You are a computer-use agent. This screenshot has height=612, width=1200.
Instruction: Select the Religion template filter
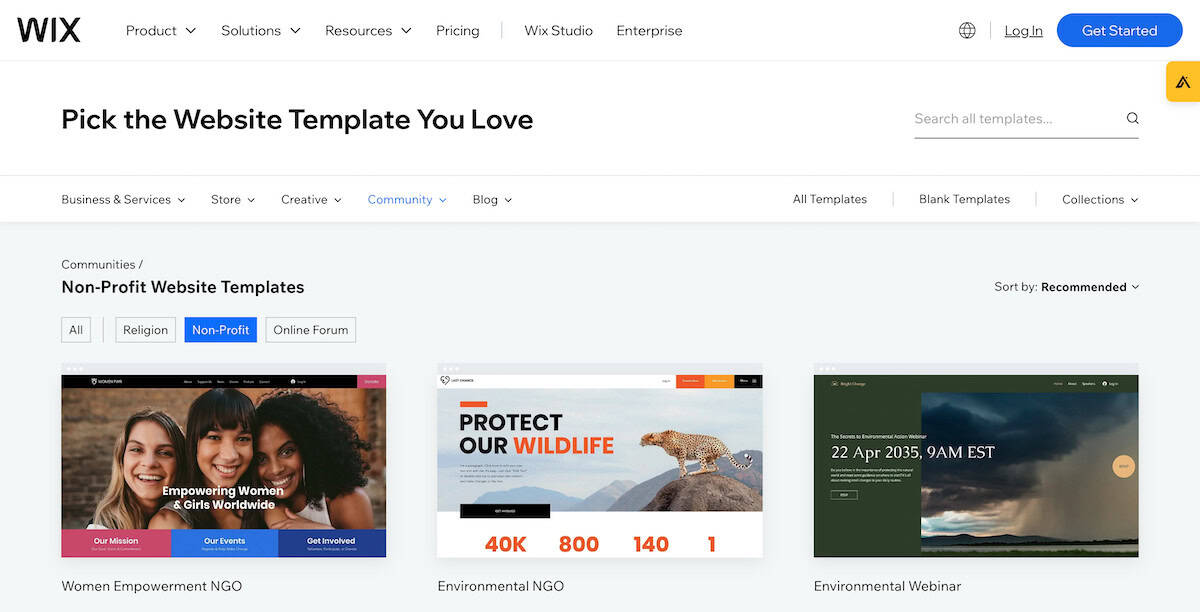pyautogui.click(x=145, y=329)
